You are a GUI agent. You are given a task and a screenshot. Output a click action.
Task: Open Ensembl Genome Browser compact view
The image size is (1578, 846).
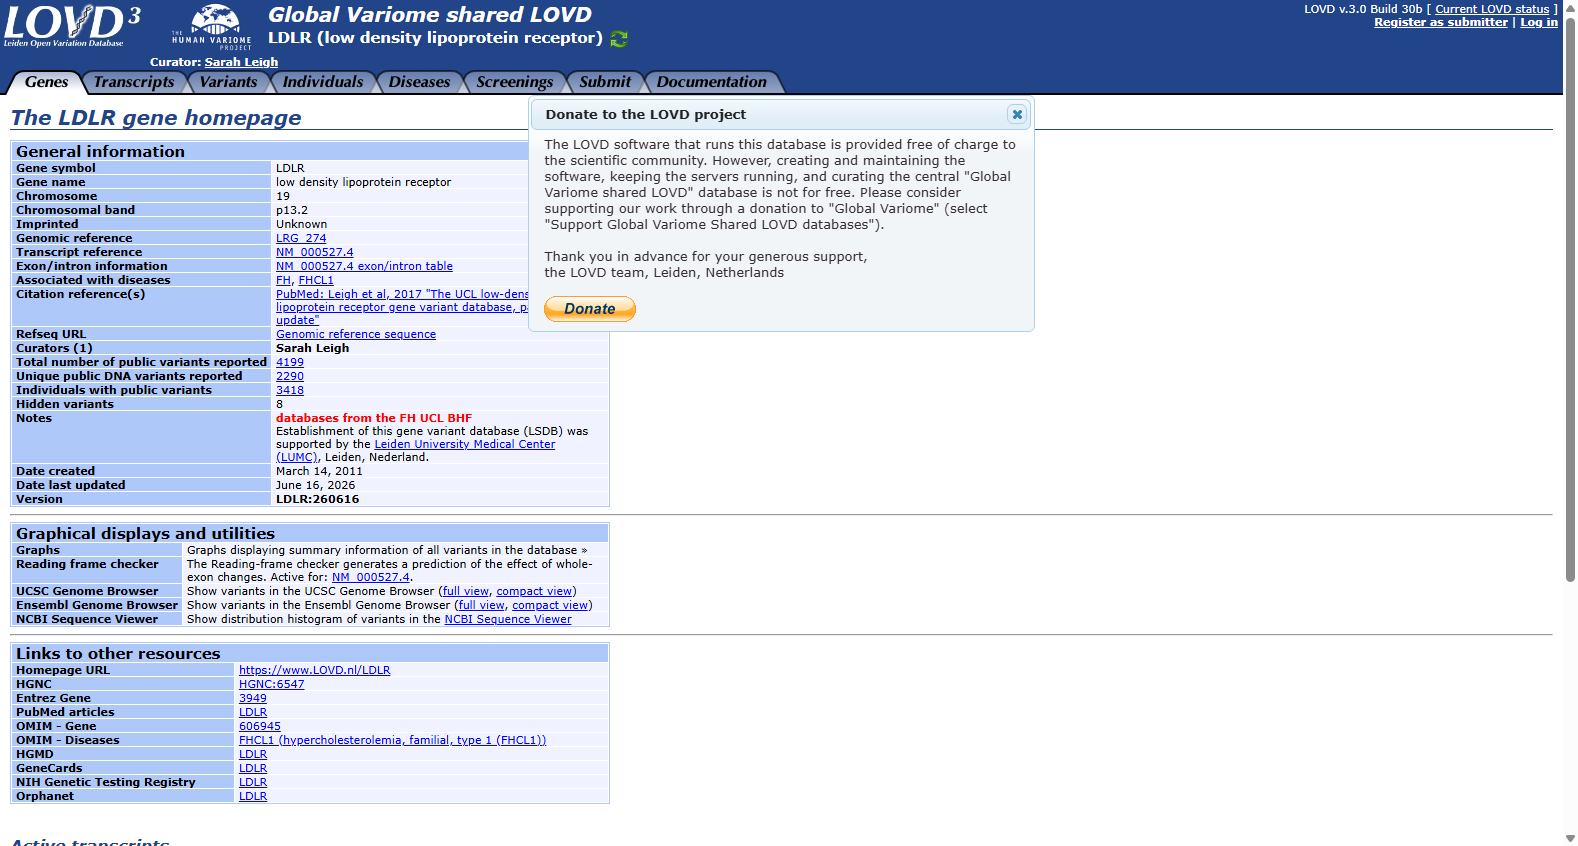[x=550, y=605]
